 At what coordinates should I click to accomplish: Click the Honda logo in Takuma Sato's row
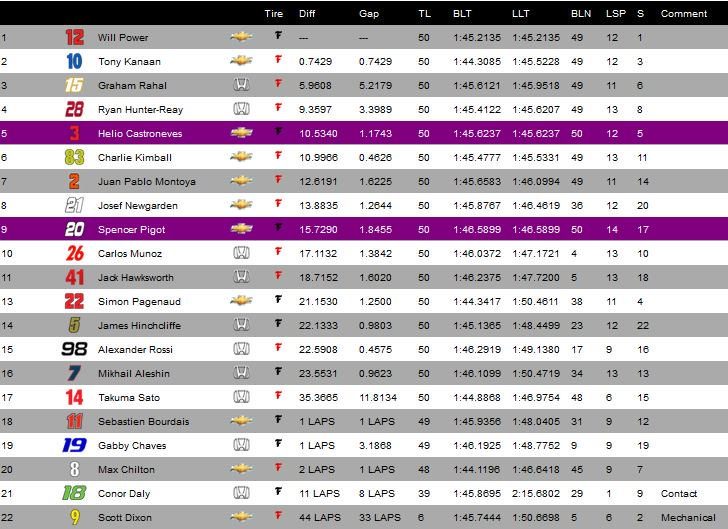coord(241,397)
